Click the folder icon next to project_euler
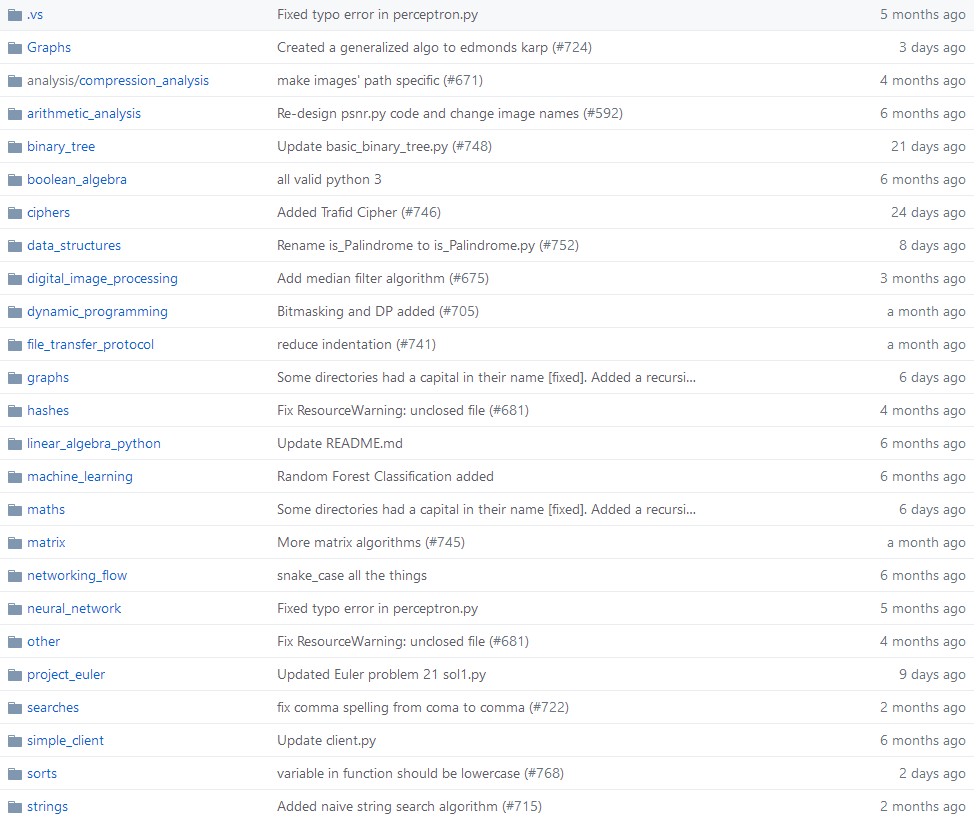This screenshot has height=819, width=974. pyautogui.click(x=15, y=674)
